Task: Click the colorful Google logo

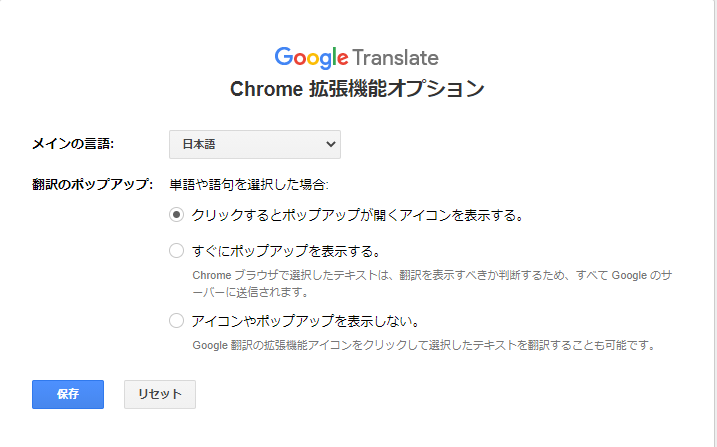Action: tap(311, 58)
